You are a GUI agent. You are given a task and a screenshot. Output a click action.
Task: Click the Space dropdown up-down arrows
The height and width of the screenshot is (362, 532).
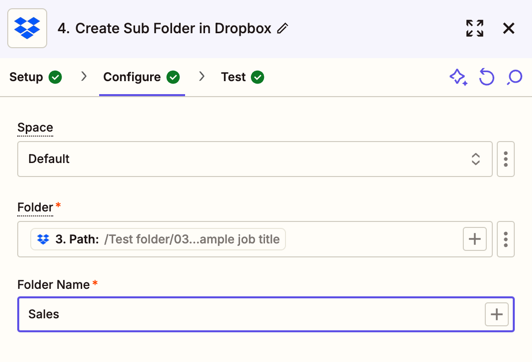[476, 159]
